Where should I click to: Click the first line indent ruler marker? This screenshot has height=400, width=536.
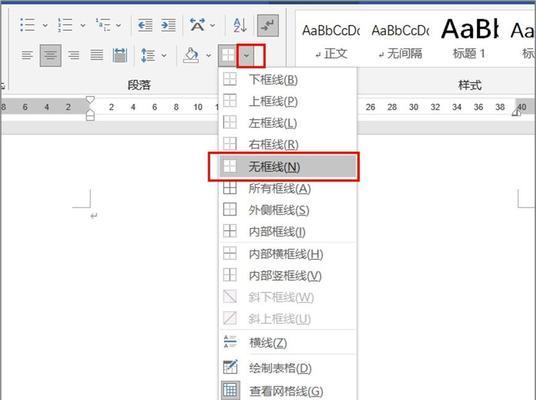pyautogui.click(x=90, y=100)
